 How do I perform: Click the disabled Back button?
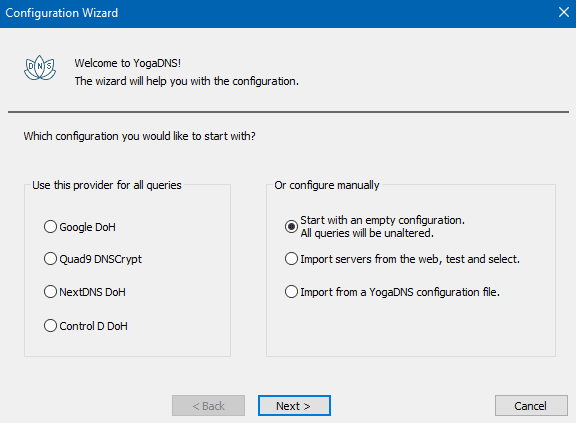tap(208, 406)
